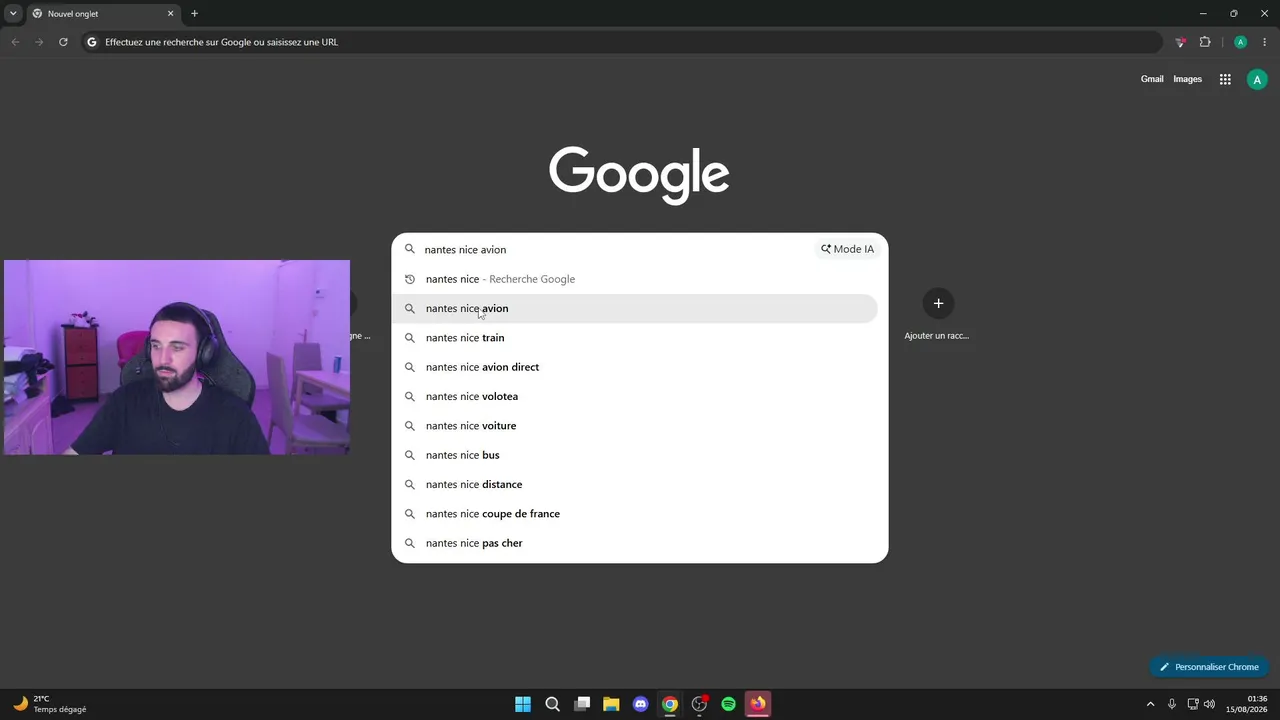Open the Google account avatar on the page
Viewport: 1280px width, 720px height.
(x=1257, y=80)
